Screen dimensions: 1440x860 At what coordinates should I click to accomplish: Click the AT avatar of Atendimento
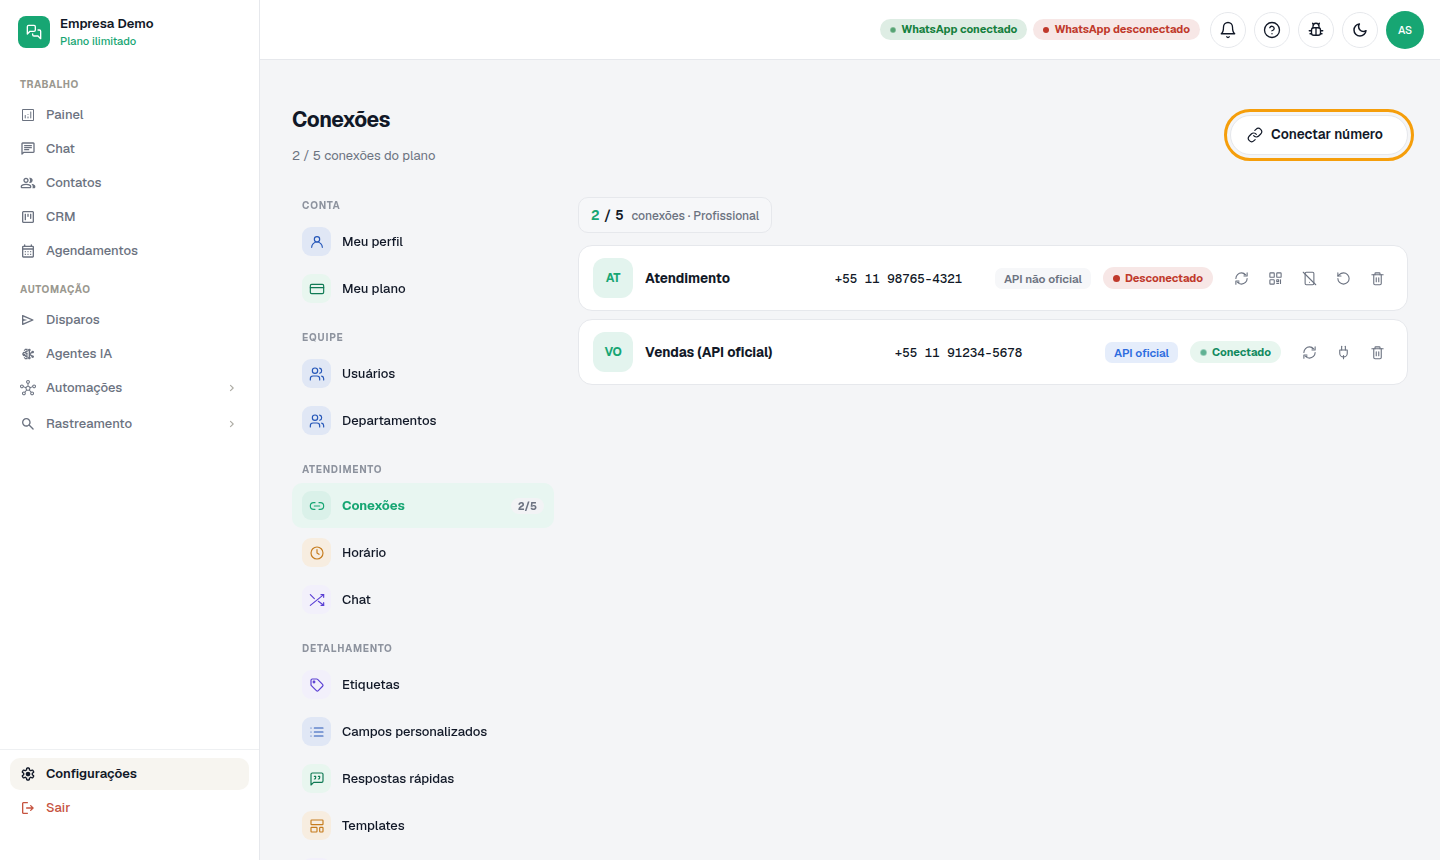click(613, 278)
